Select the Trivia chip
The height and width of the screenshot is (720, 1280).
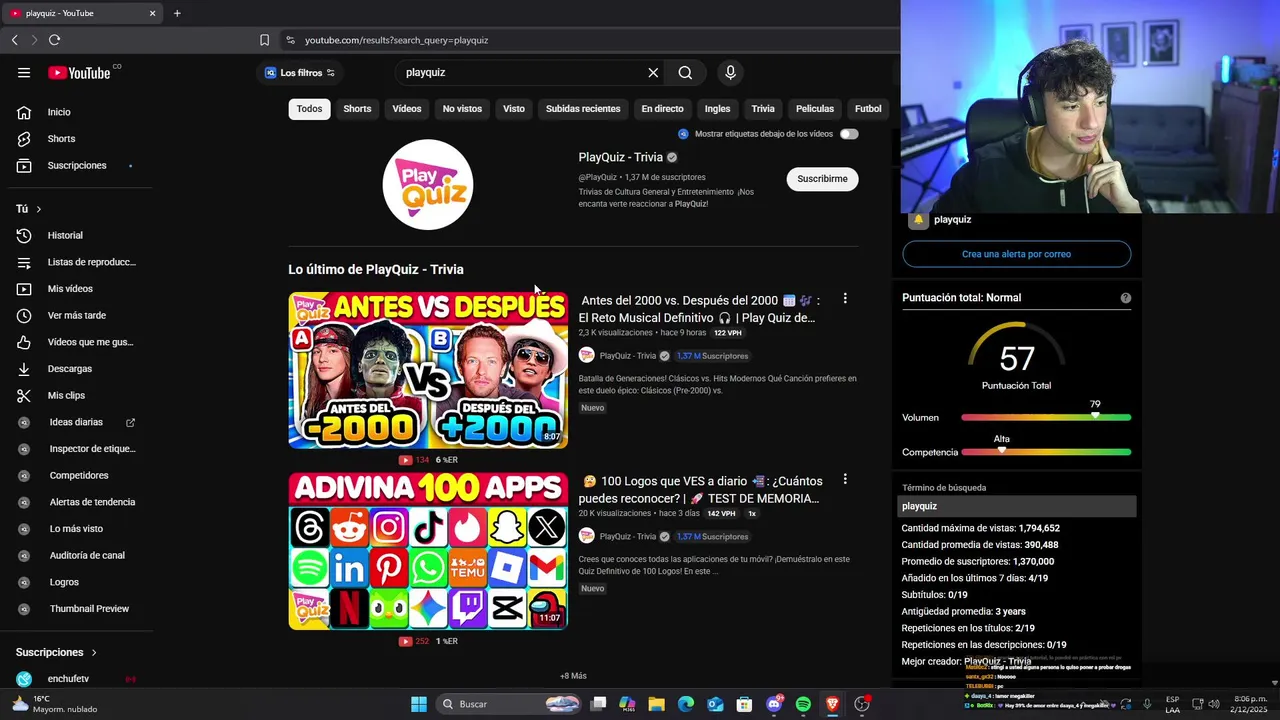point(763,109)
